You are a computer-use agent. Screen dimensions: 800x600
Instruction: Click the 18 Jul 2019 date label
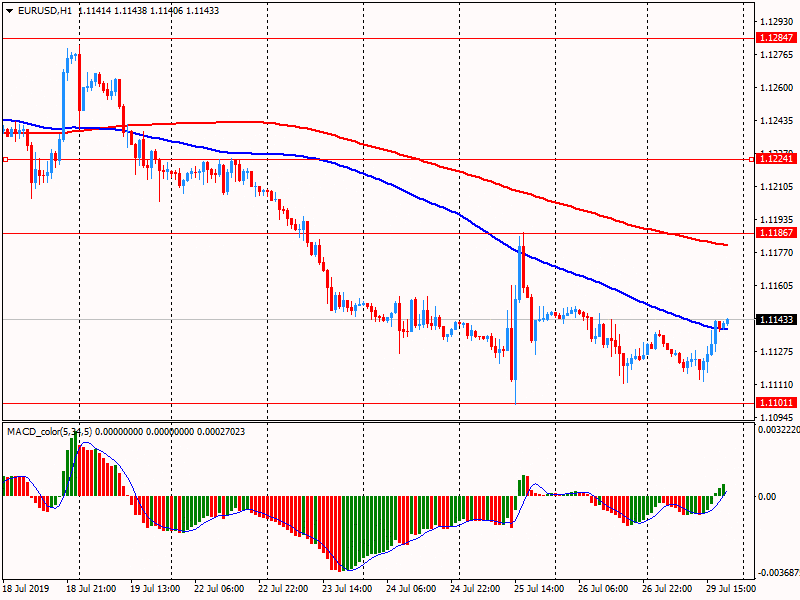26,588
